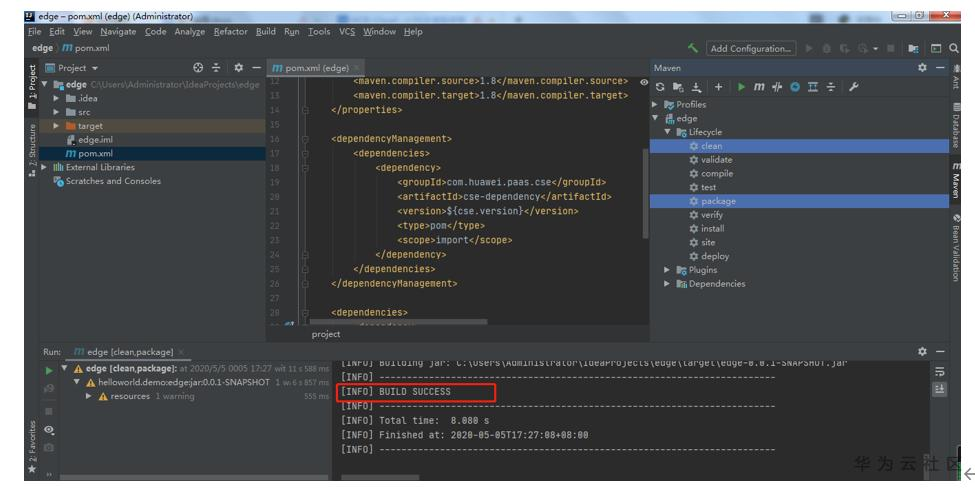Expand the Maven Dependencies node
Image resolution: width=975 pixels, height=489 pixels.
[667, 284]
